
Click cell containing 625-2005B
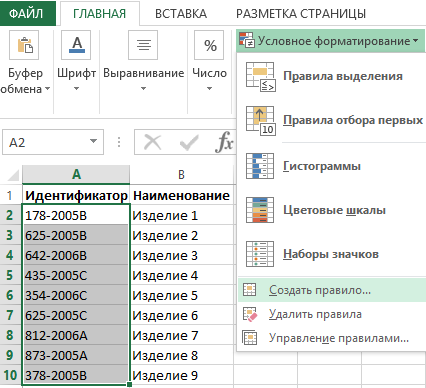[x=76, y=235]
